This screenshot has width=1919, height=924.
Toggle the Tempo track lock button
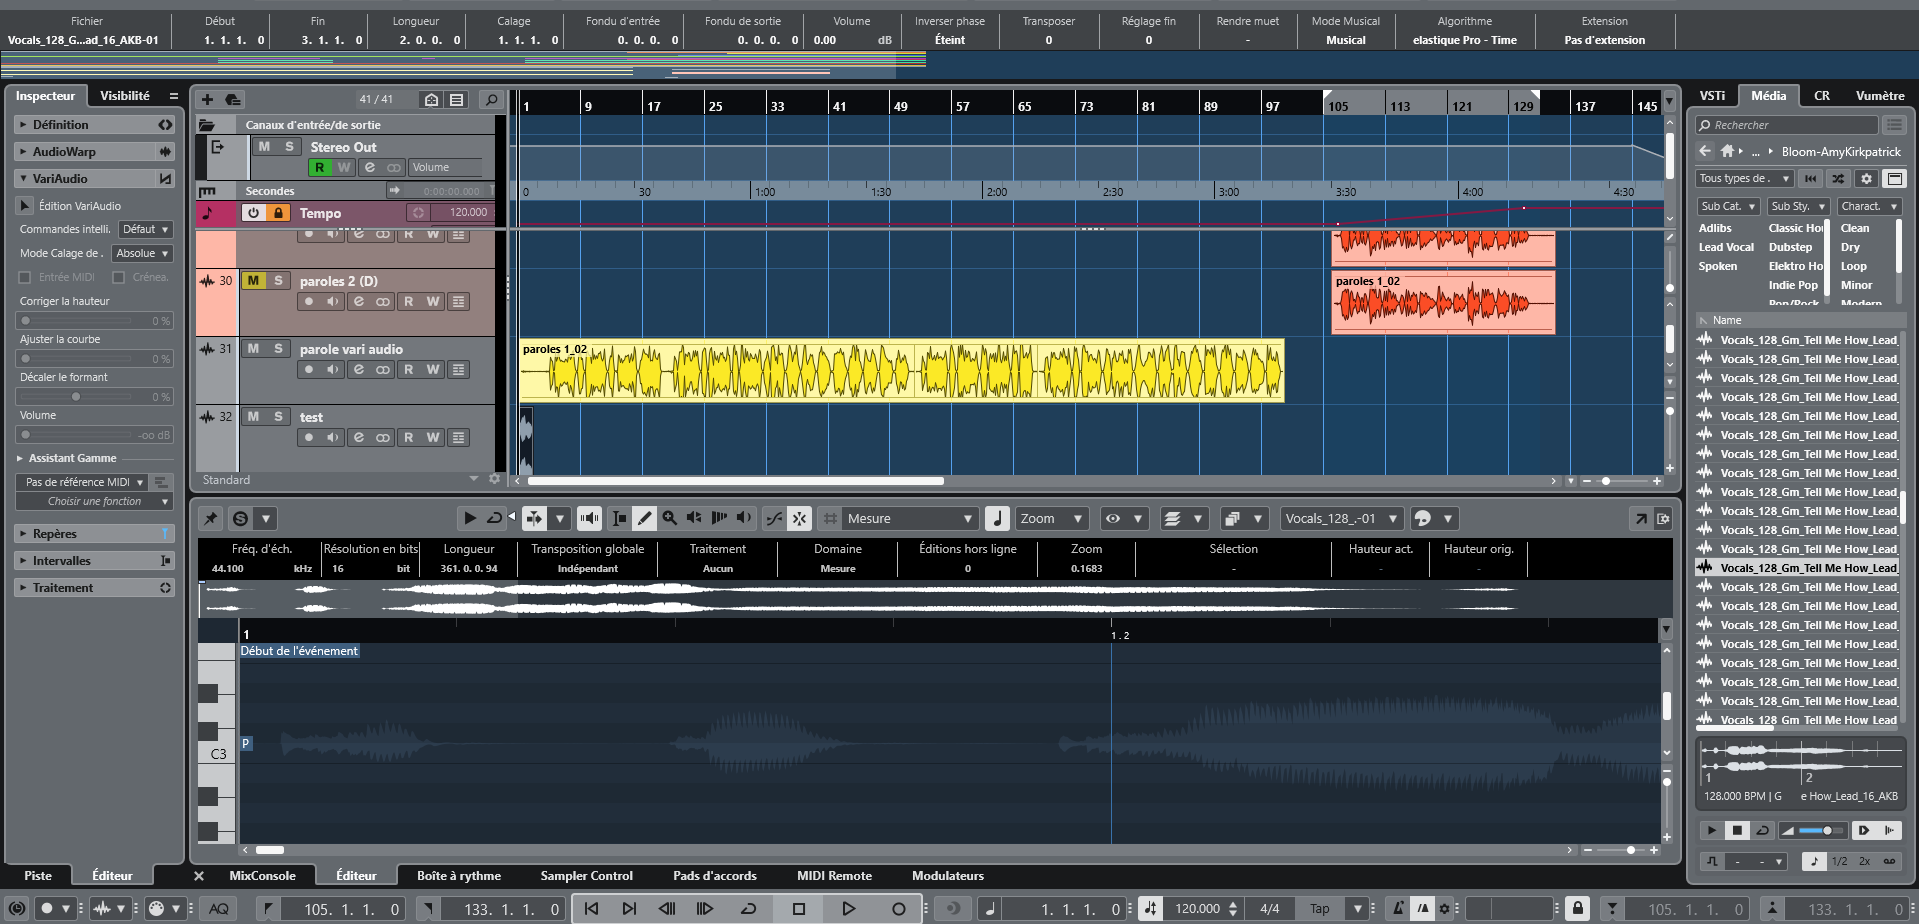(279, 213)
